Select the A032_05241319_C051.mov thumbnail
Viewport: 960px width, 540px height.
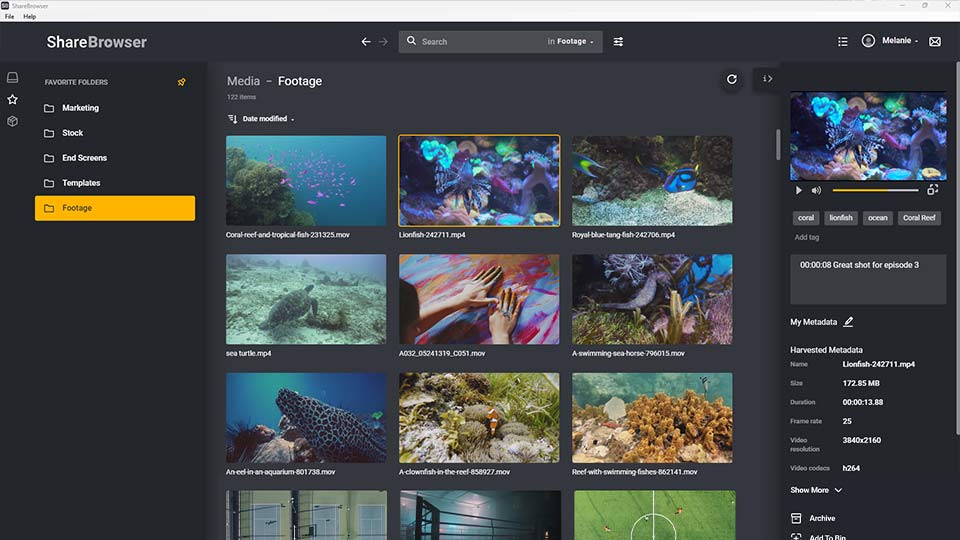pyautogui.click(x=479, y=299)
